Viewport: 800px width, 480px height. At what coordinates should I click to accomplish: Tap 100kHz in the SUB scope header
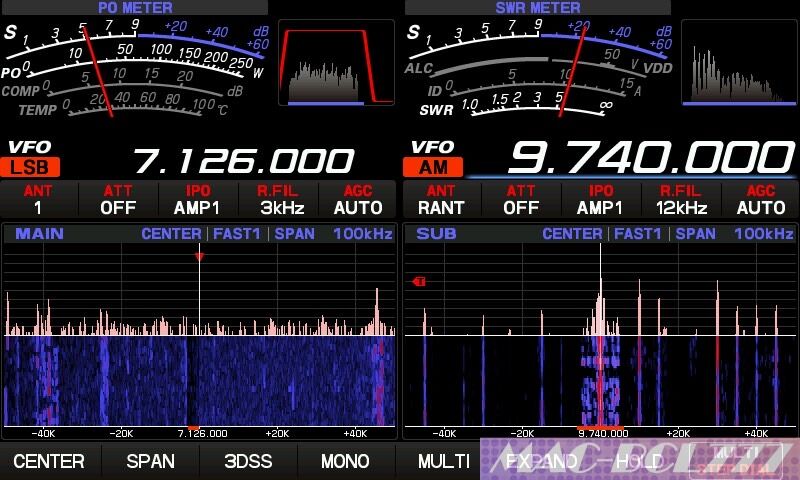[764, 234]
